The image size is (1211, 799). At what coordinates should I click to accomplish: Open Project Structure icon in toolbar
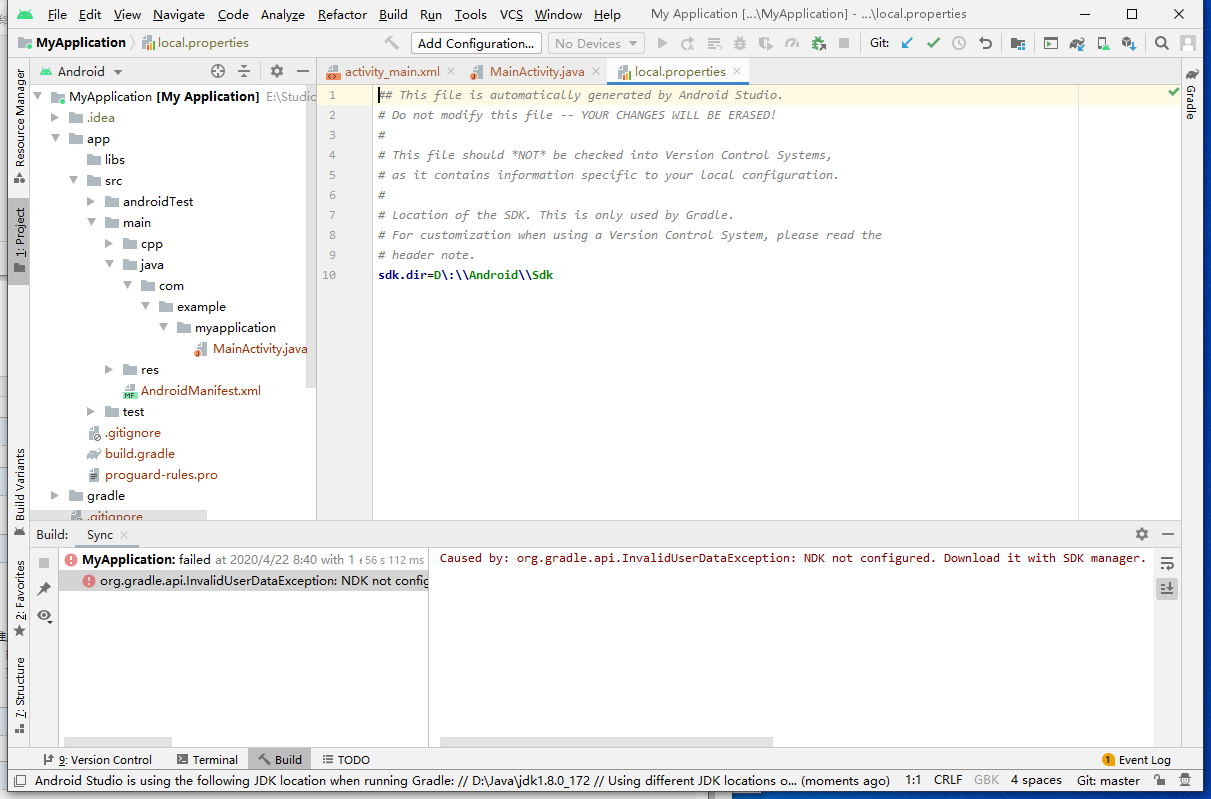(1017, 43)
